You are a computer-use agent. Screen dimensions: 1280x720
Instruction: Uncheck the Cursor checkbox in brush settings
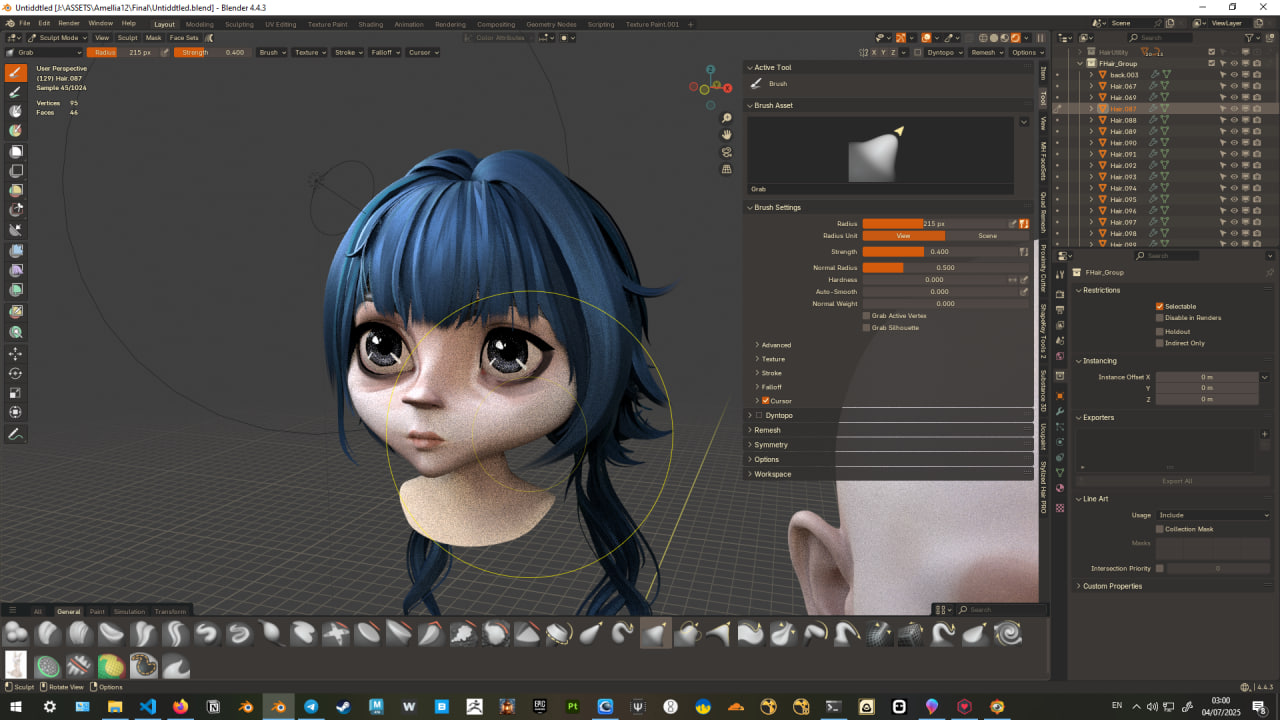[x=766, y=401]
